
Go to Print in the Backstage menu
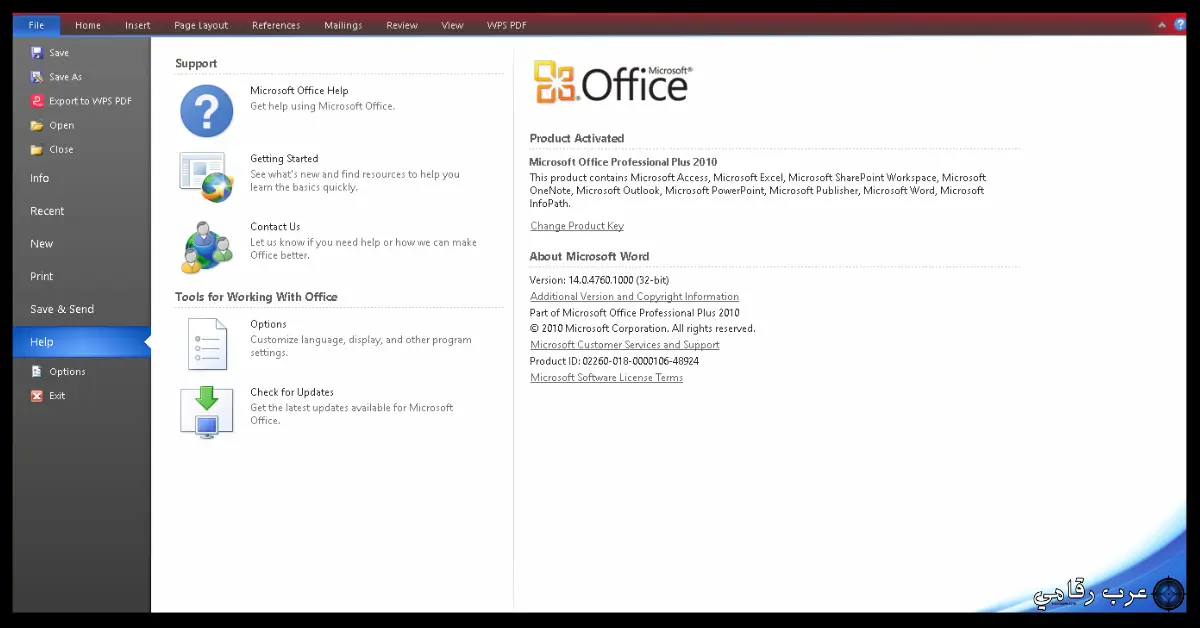[42, 276]
